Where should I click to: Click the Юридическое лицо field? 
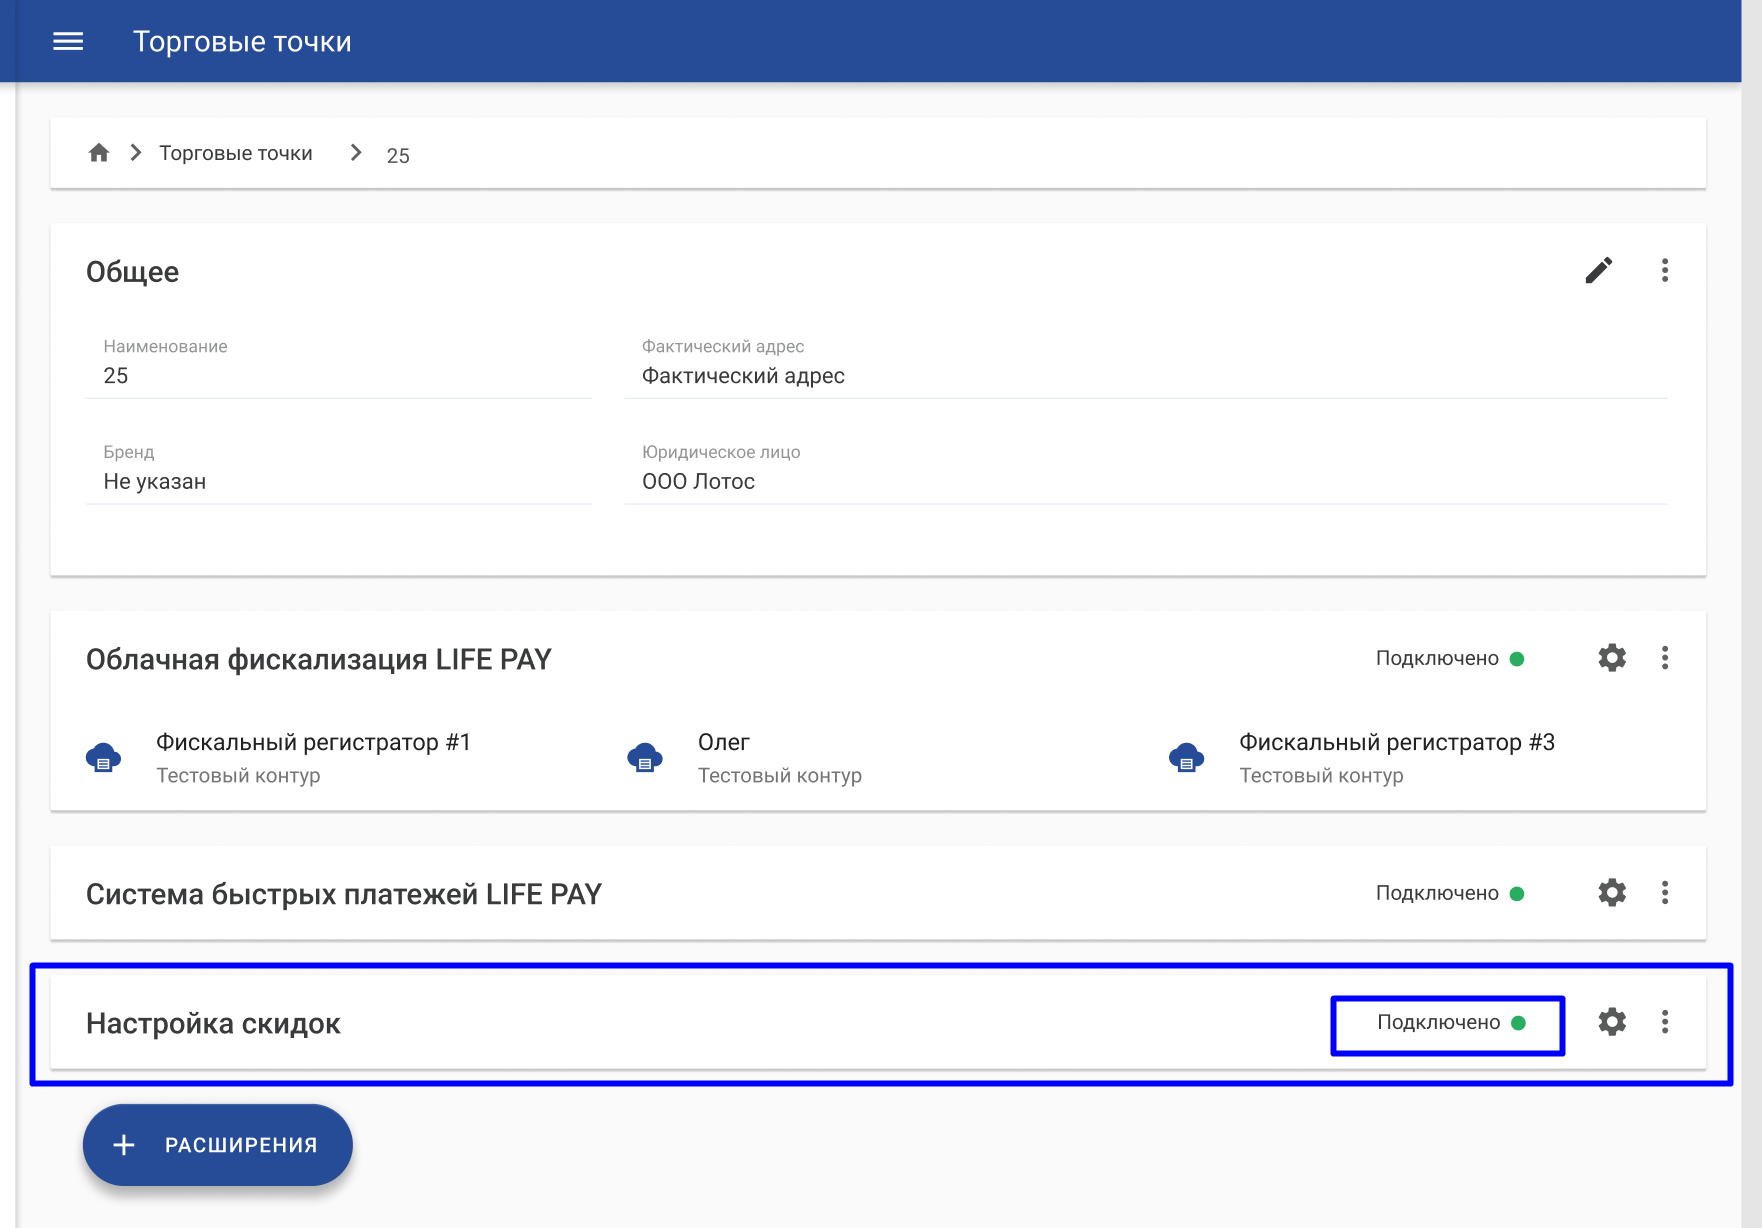click(1146, 472)
